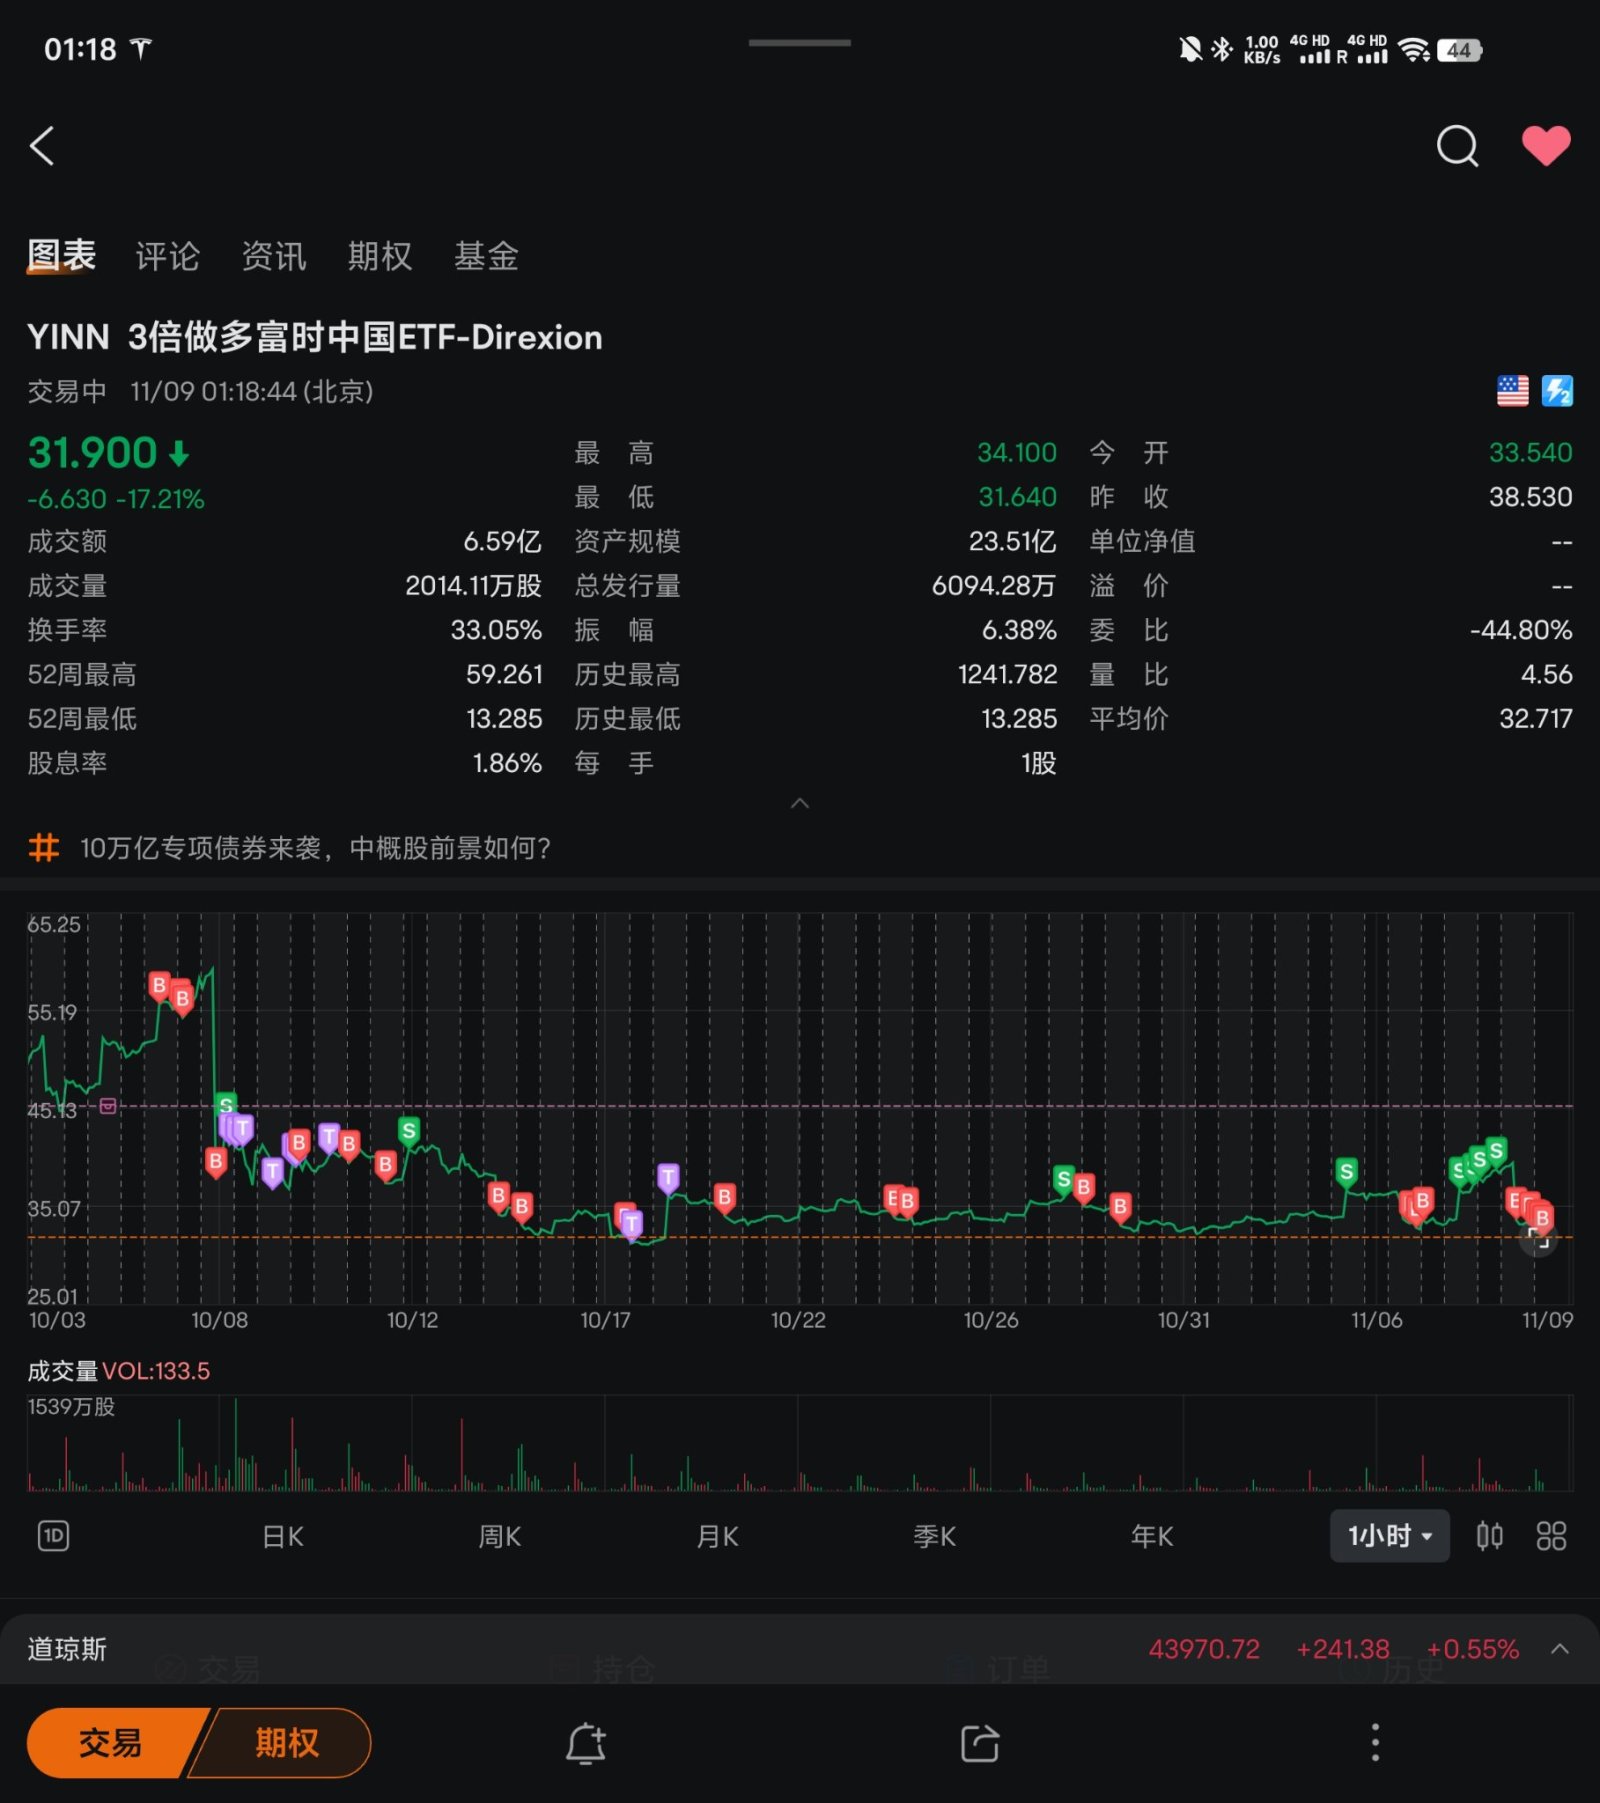Toggle the red heart favorite icon
This screenshot has width=1600, height=1803.
tap(1546, 146)
